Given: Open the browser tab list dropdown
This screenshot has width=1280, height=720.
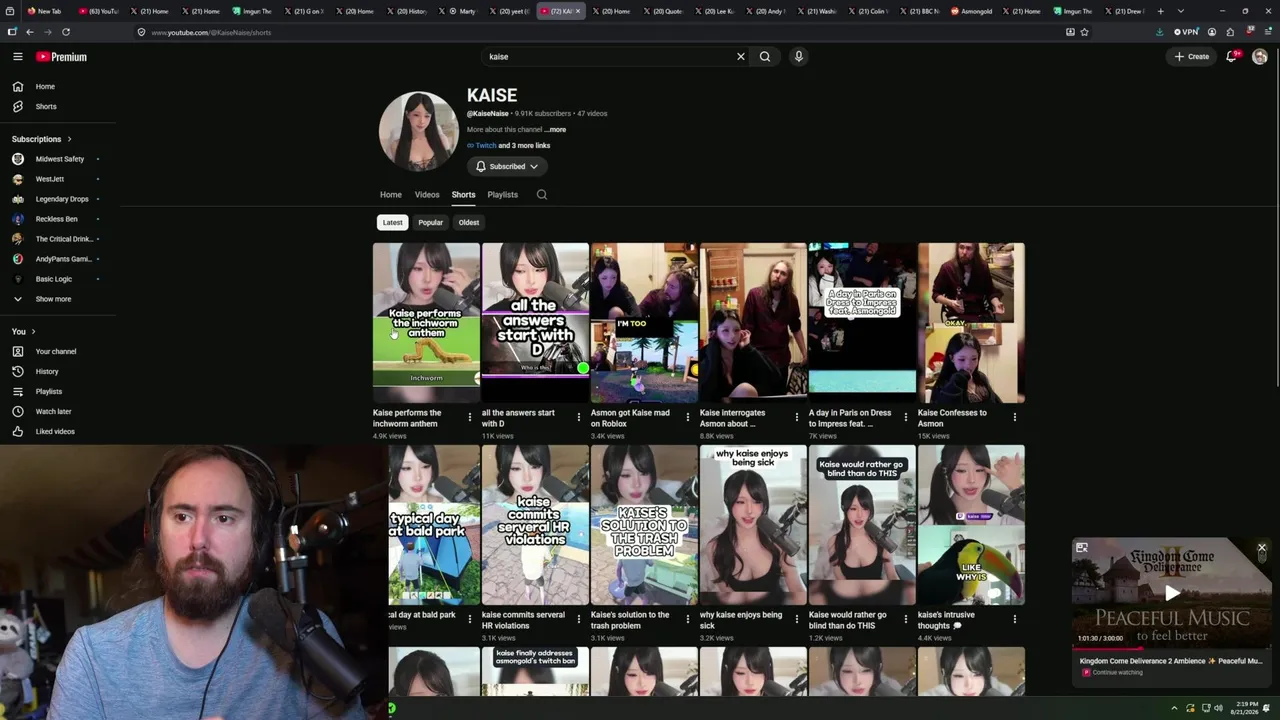Looking at the screenshot, I should [1181, 11].
